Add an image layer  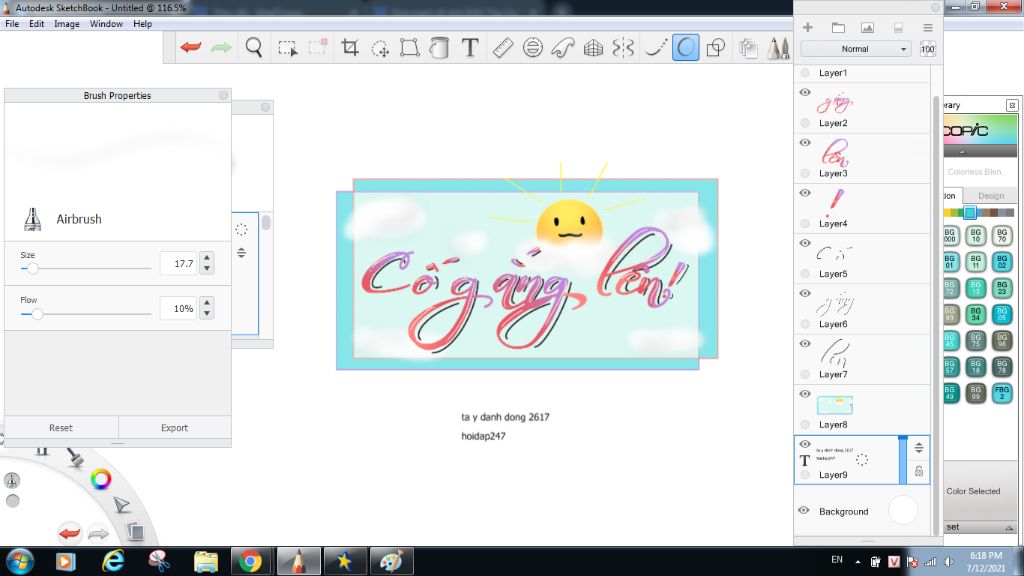pyautogui.click(x=867, y=27)
